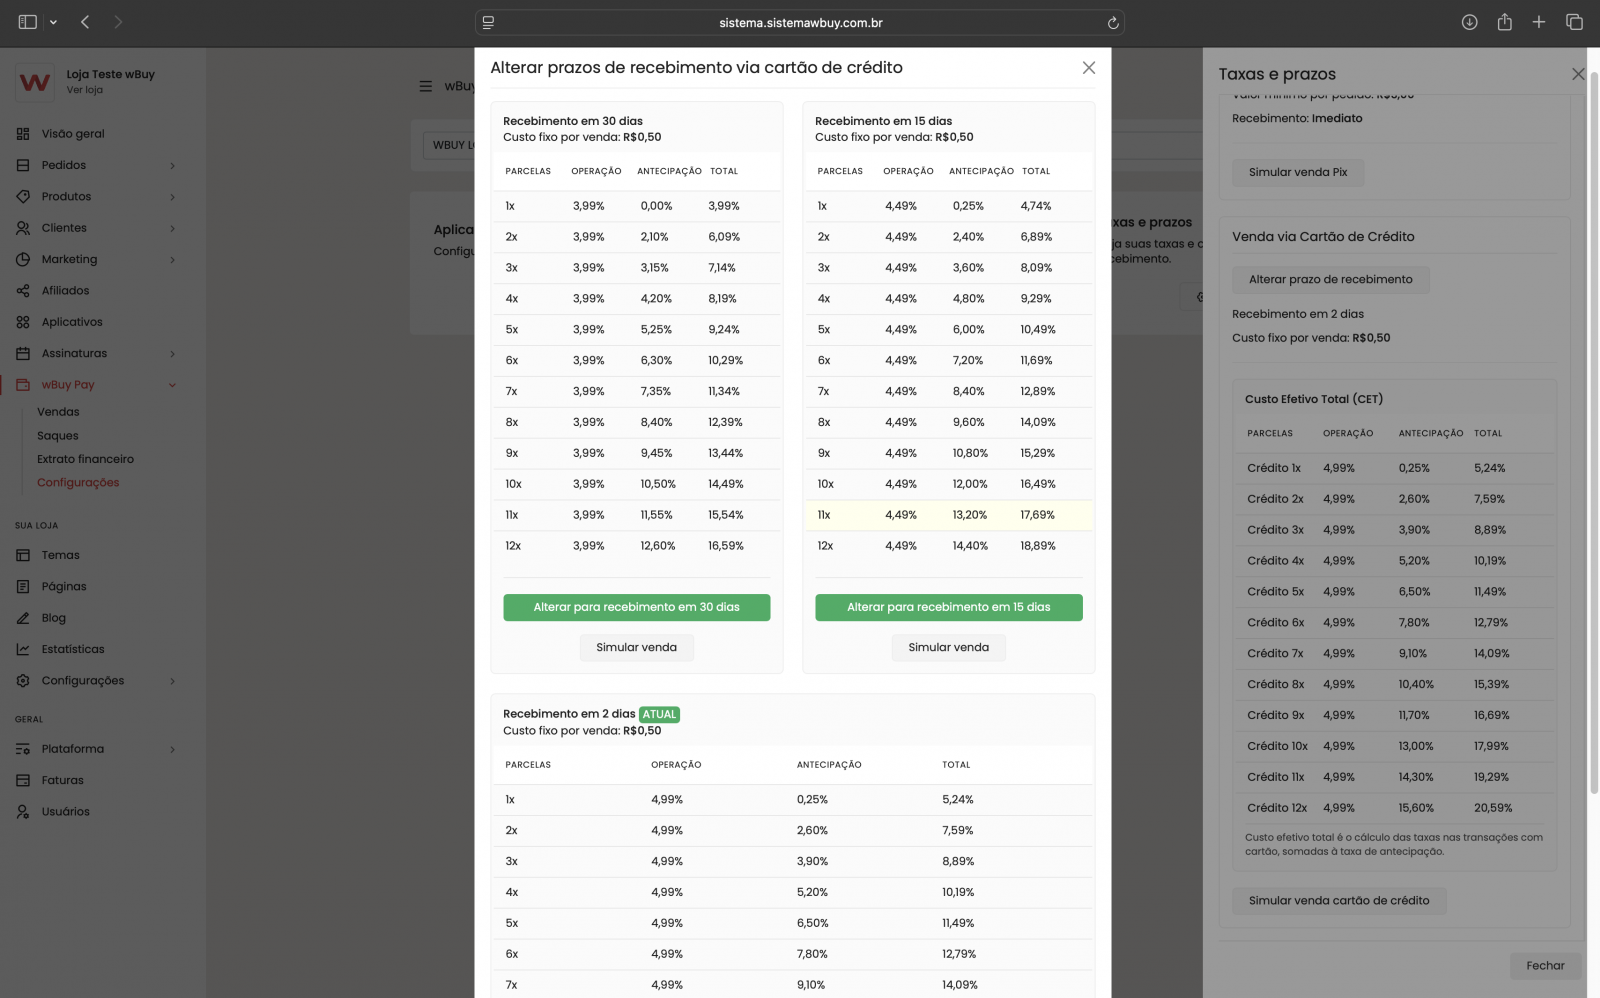Click the Estatísticas chart icon

click(23, 649)
